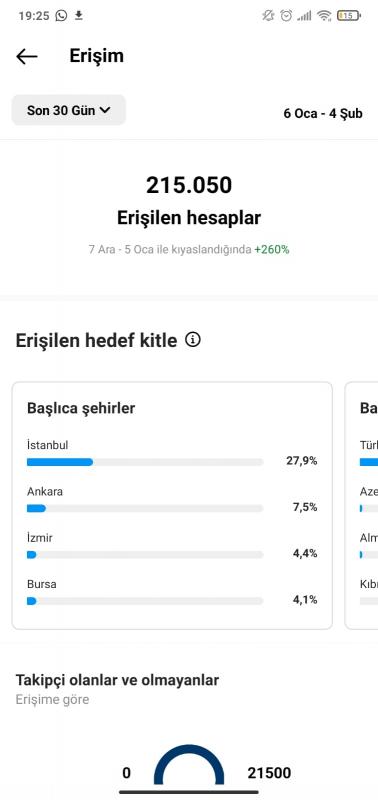378x800 pixels.
Task: Tap the Takipçi olanlar ve olmayanlar heading
Action: pyautogui.click(x=117, y=680)
